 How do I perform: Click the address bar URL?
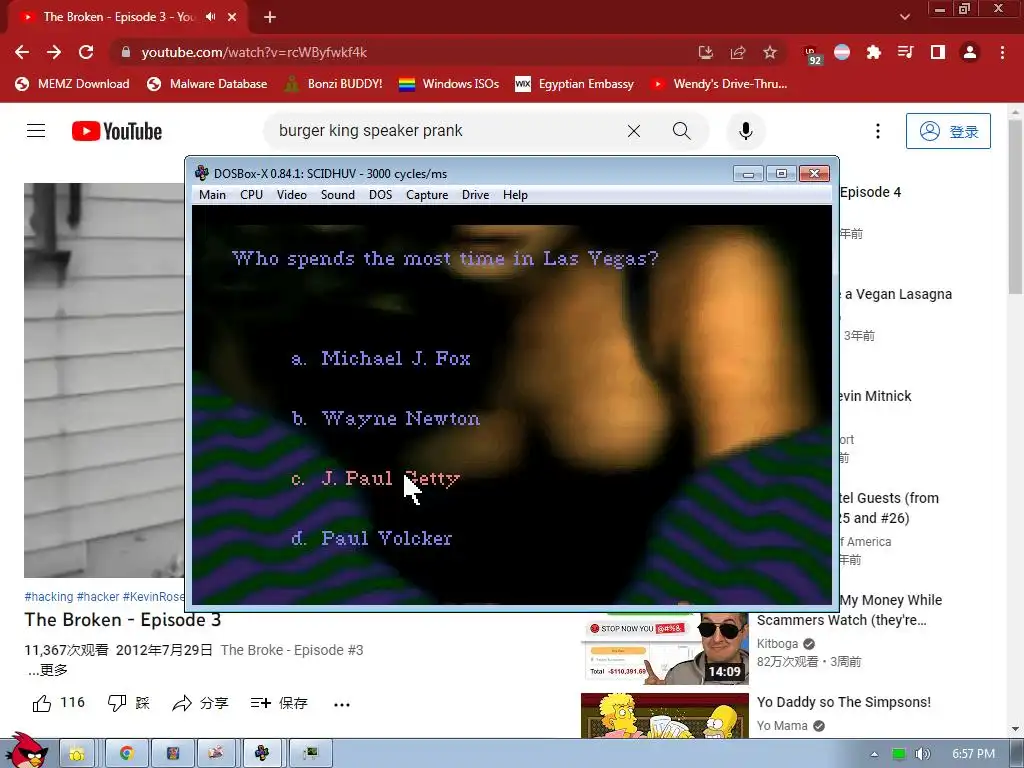tap(254, 52)
